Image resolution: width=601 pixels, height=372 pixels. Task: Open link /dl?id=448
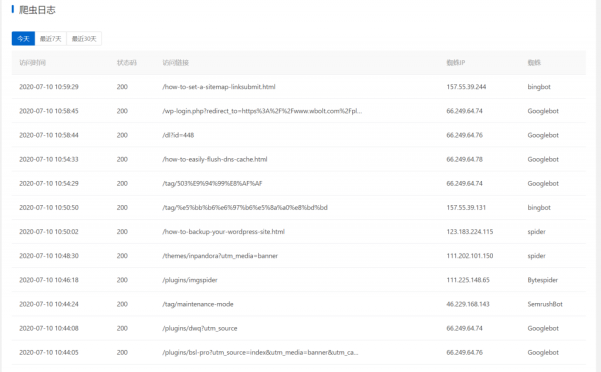pos(178,135)
